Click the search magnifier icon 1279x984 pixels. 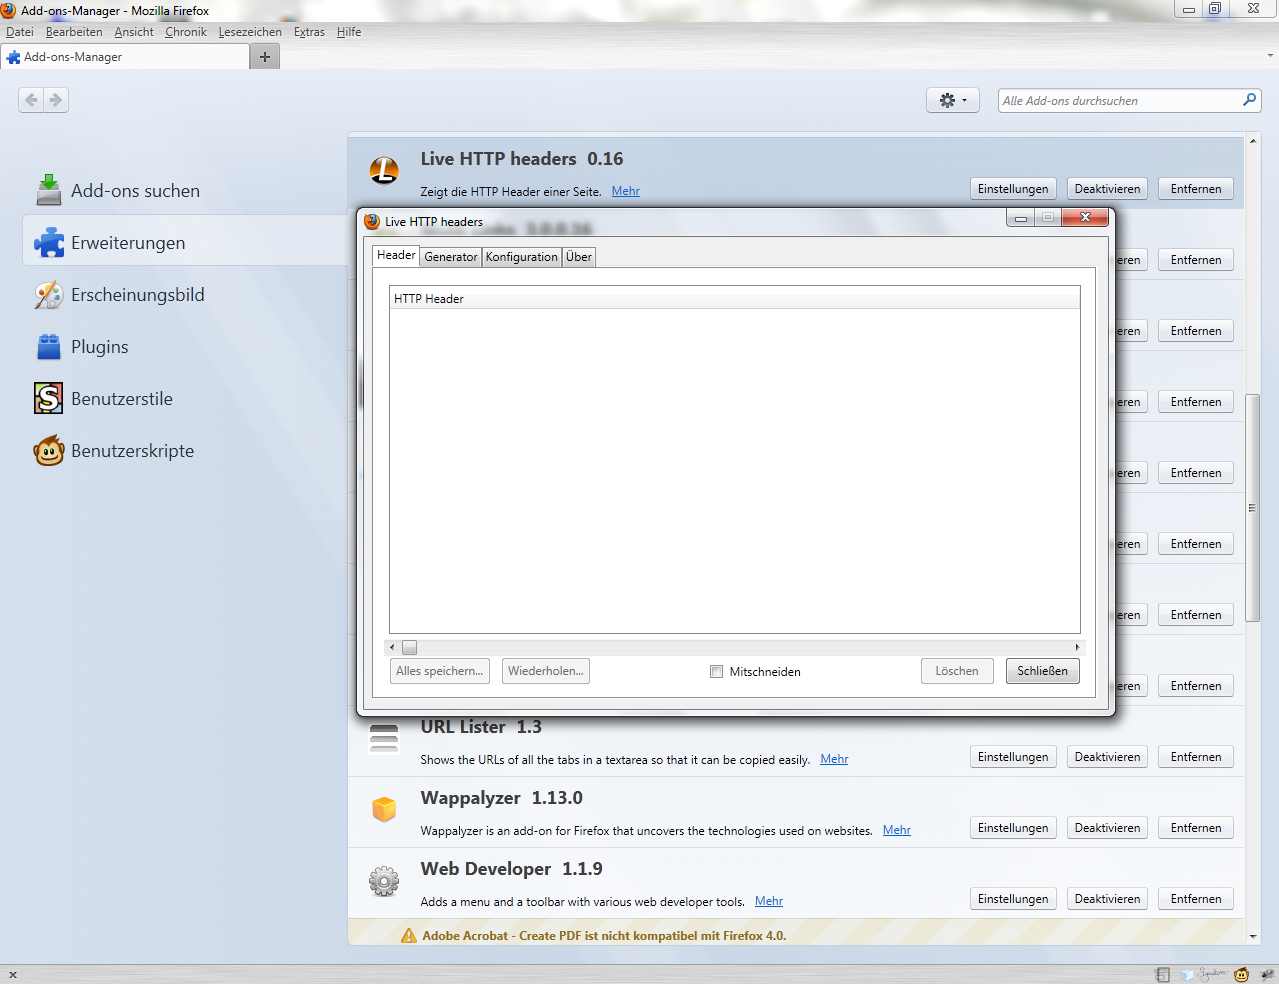coord(1249,100)
